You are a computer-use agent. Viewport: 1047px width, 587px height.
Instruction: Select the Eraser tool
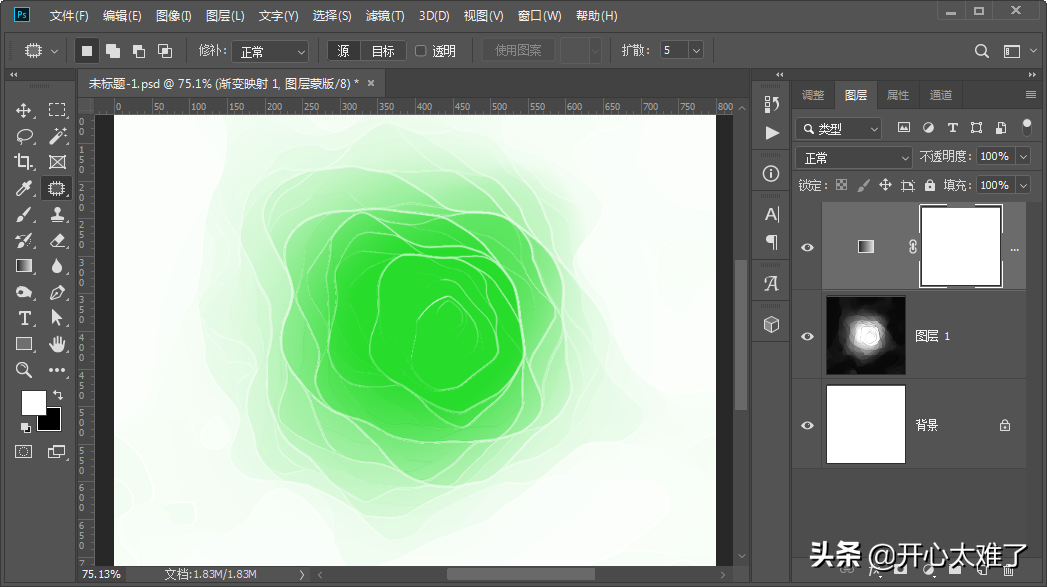coord(57,240)
